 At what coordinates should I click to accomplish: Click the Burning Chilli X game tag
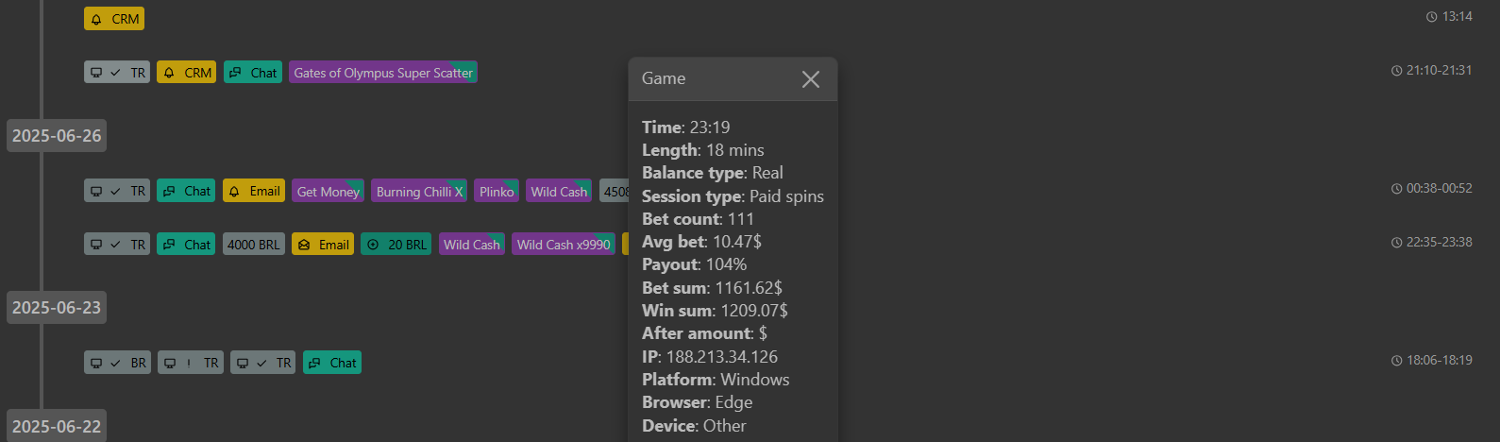click(x=419, y=191)
